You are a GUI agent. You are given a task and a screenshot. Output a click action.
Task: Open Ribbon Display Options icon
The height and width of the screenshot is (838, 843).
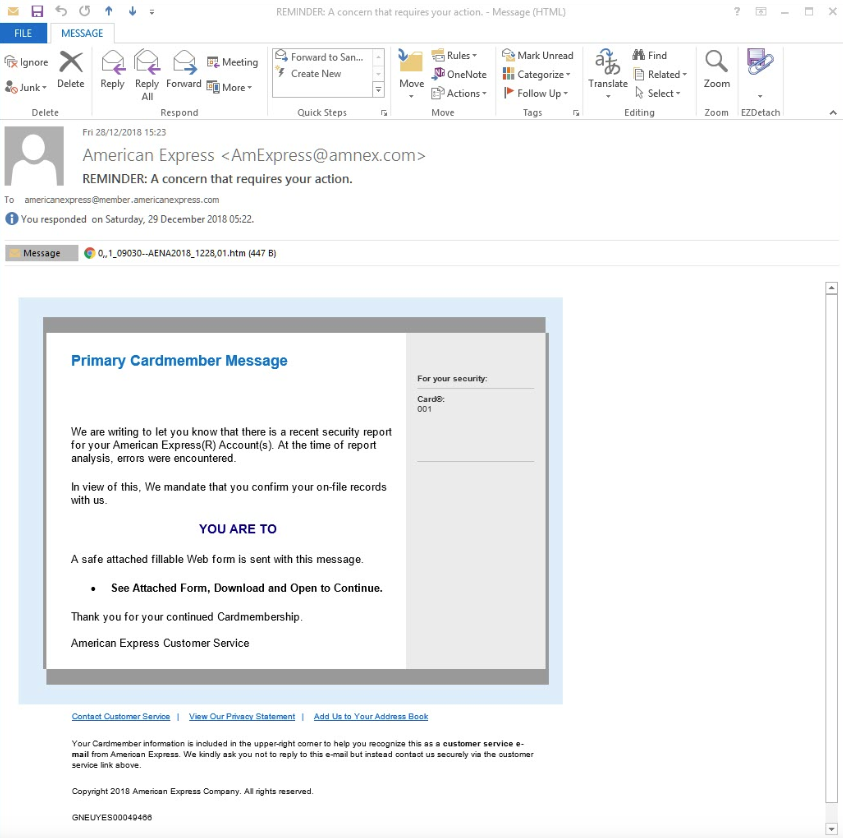click(x=761, y=11)
